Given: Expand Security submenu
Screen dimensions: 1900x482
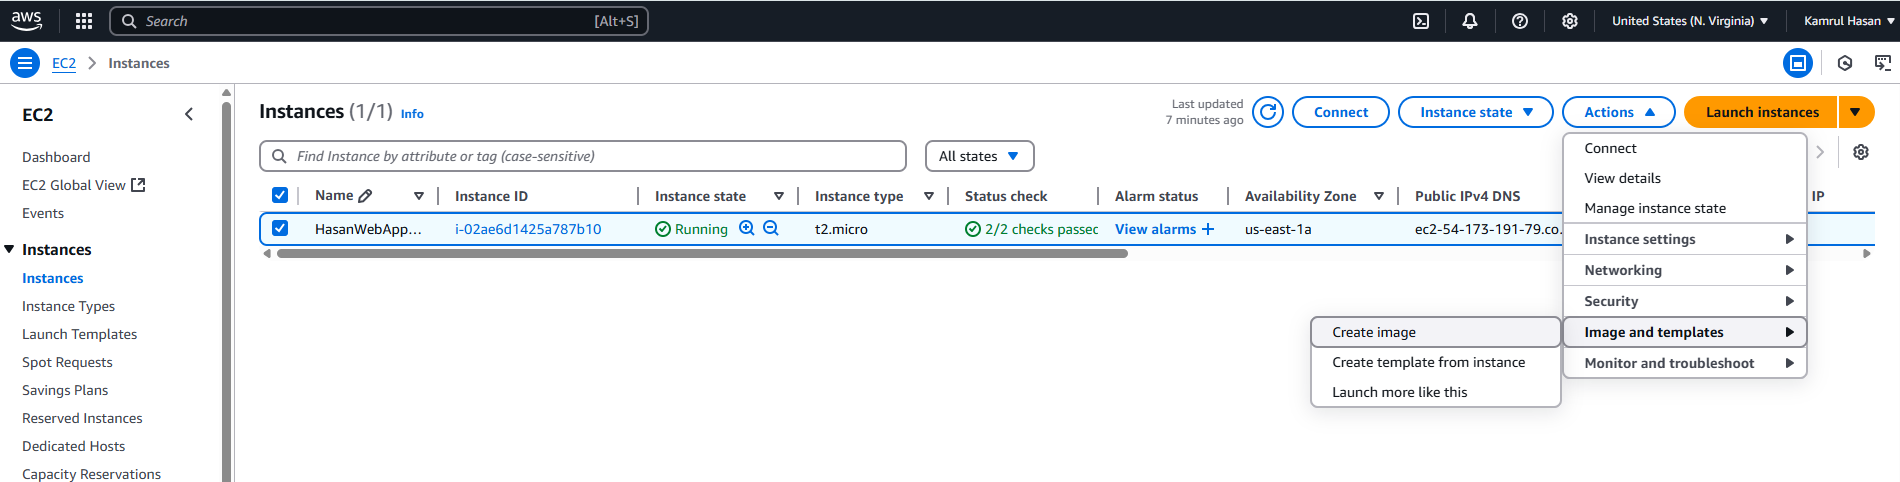Looking at the screenshot, I should [1684, 301].
